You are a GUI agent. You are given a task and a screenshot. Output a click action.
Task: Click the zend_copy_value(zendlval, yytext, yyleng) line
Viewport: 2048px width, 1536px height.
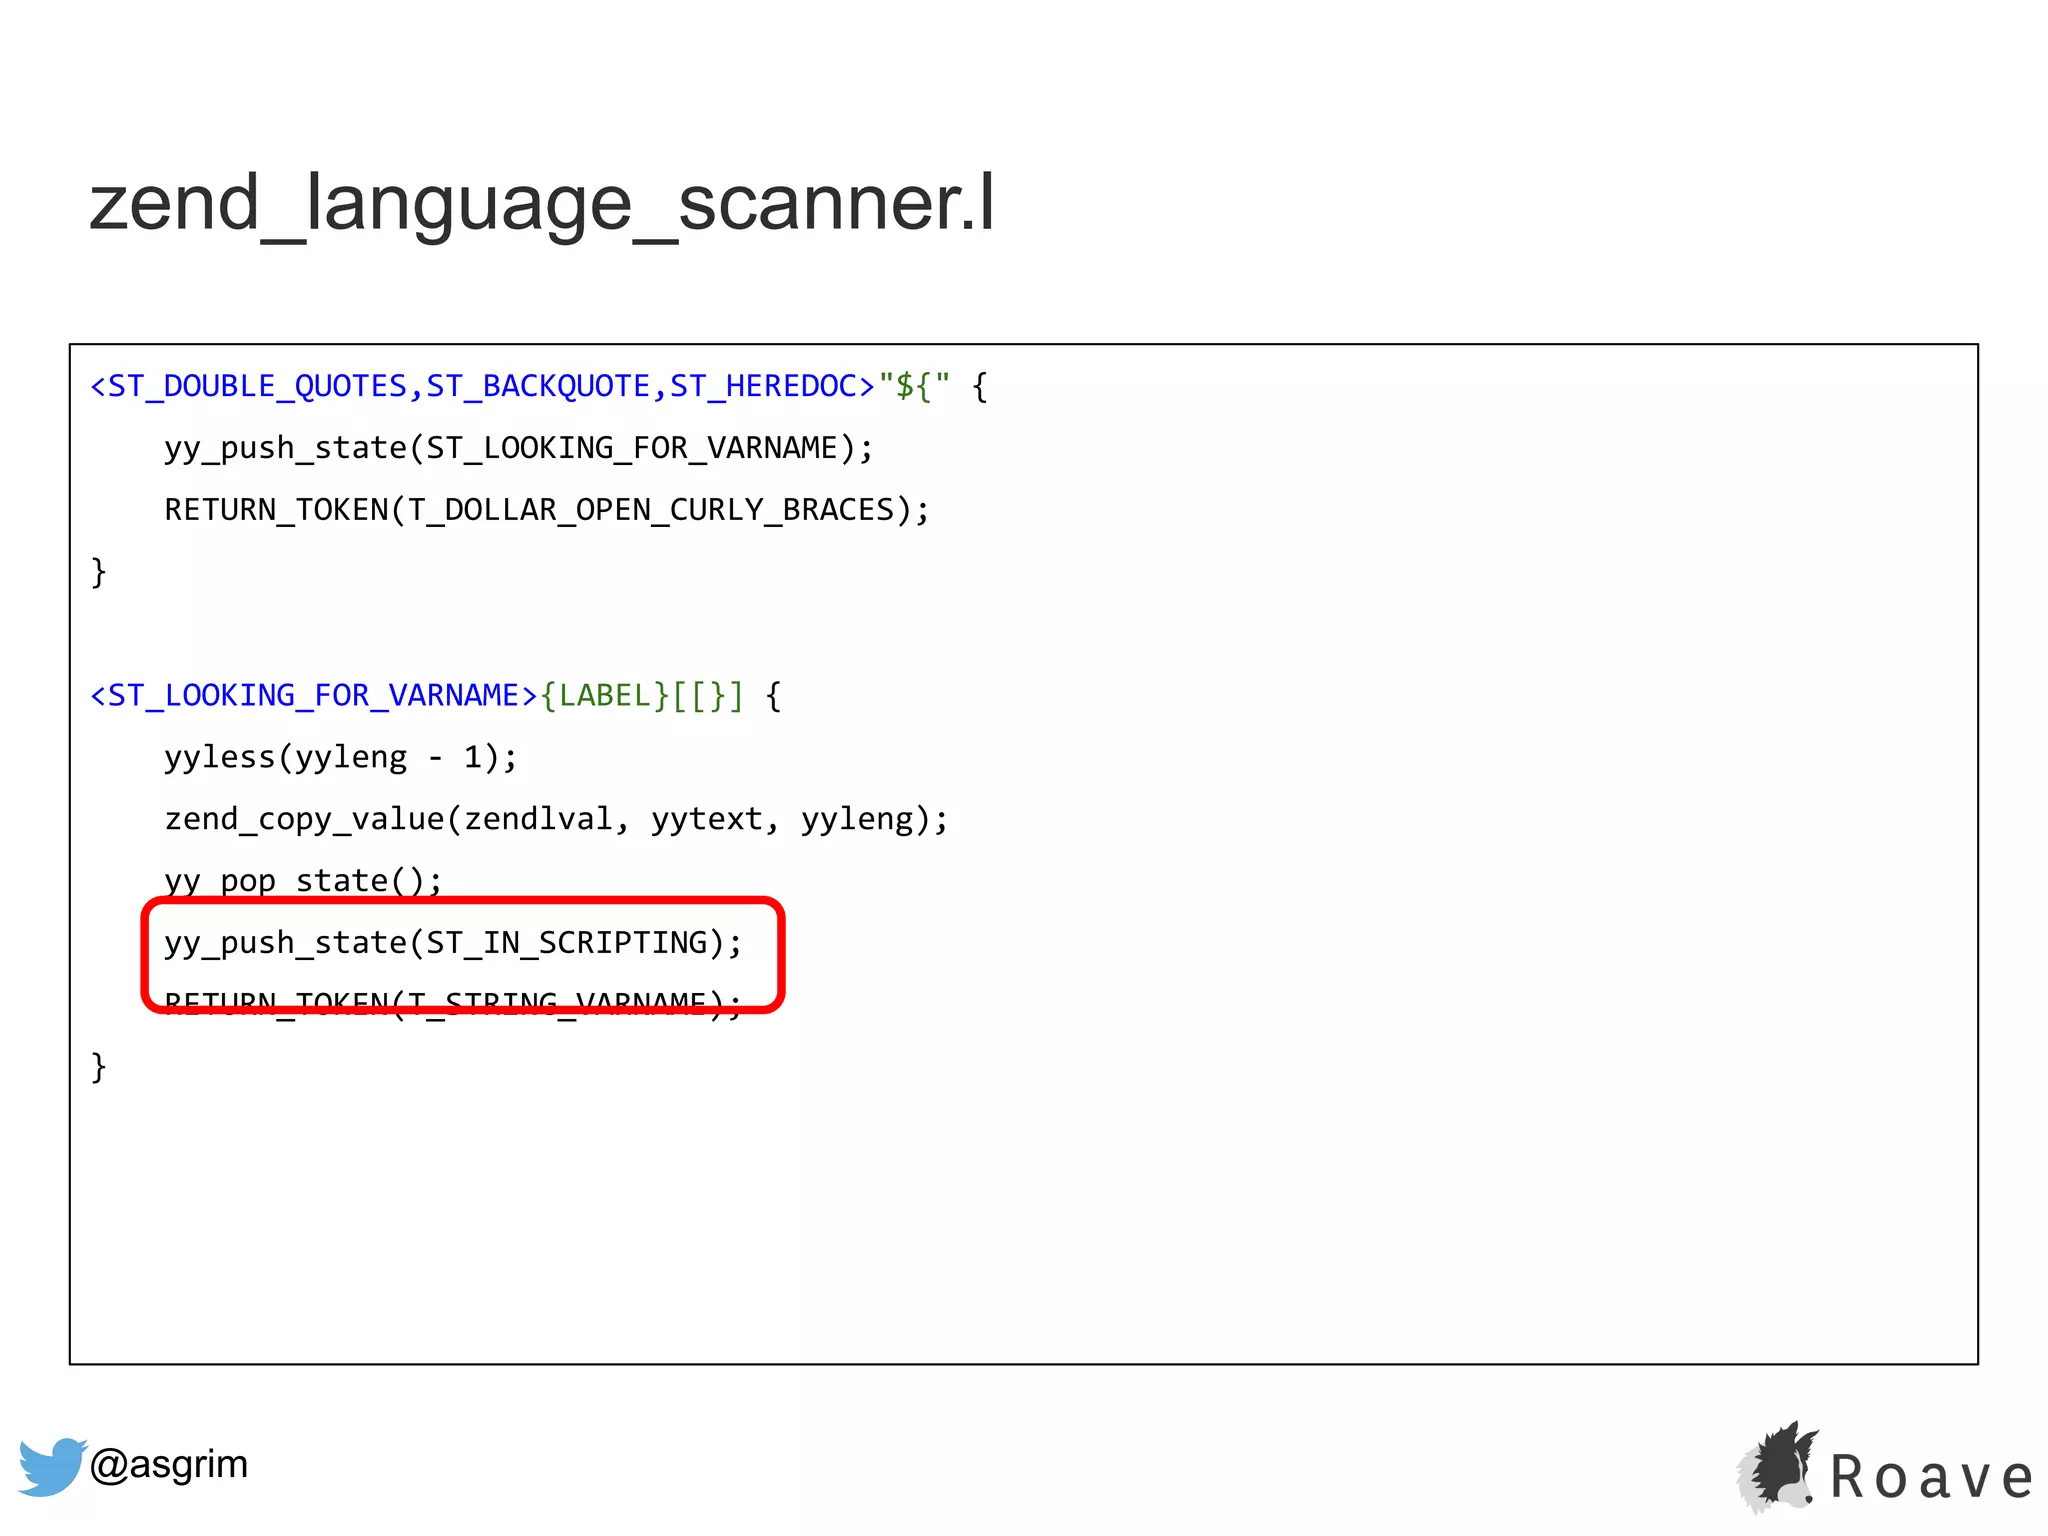point(556,819)
